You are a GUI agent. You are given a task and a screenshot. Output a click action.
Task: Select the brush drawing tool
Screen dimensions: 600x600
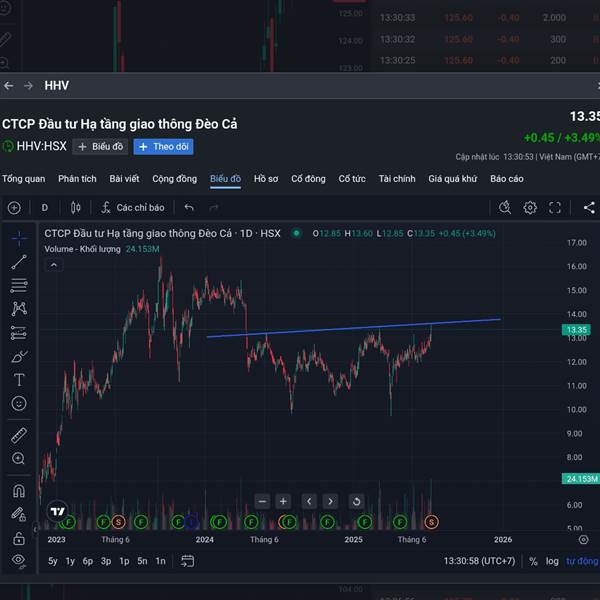pos(19,356)
